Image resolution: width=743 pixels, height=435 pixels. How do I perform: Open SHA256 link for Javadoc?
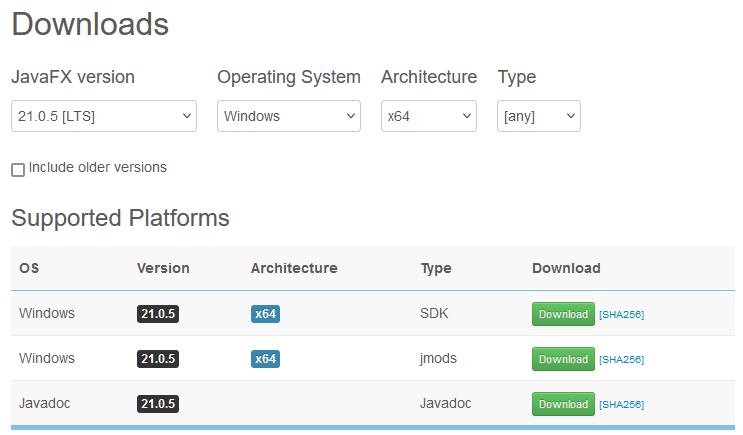click(x=621, y=405)
